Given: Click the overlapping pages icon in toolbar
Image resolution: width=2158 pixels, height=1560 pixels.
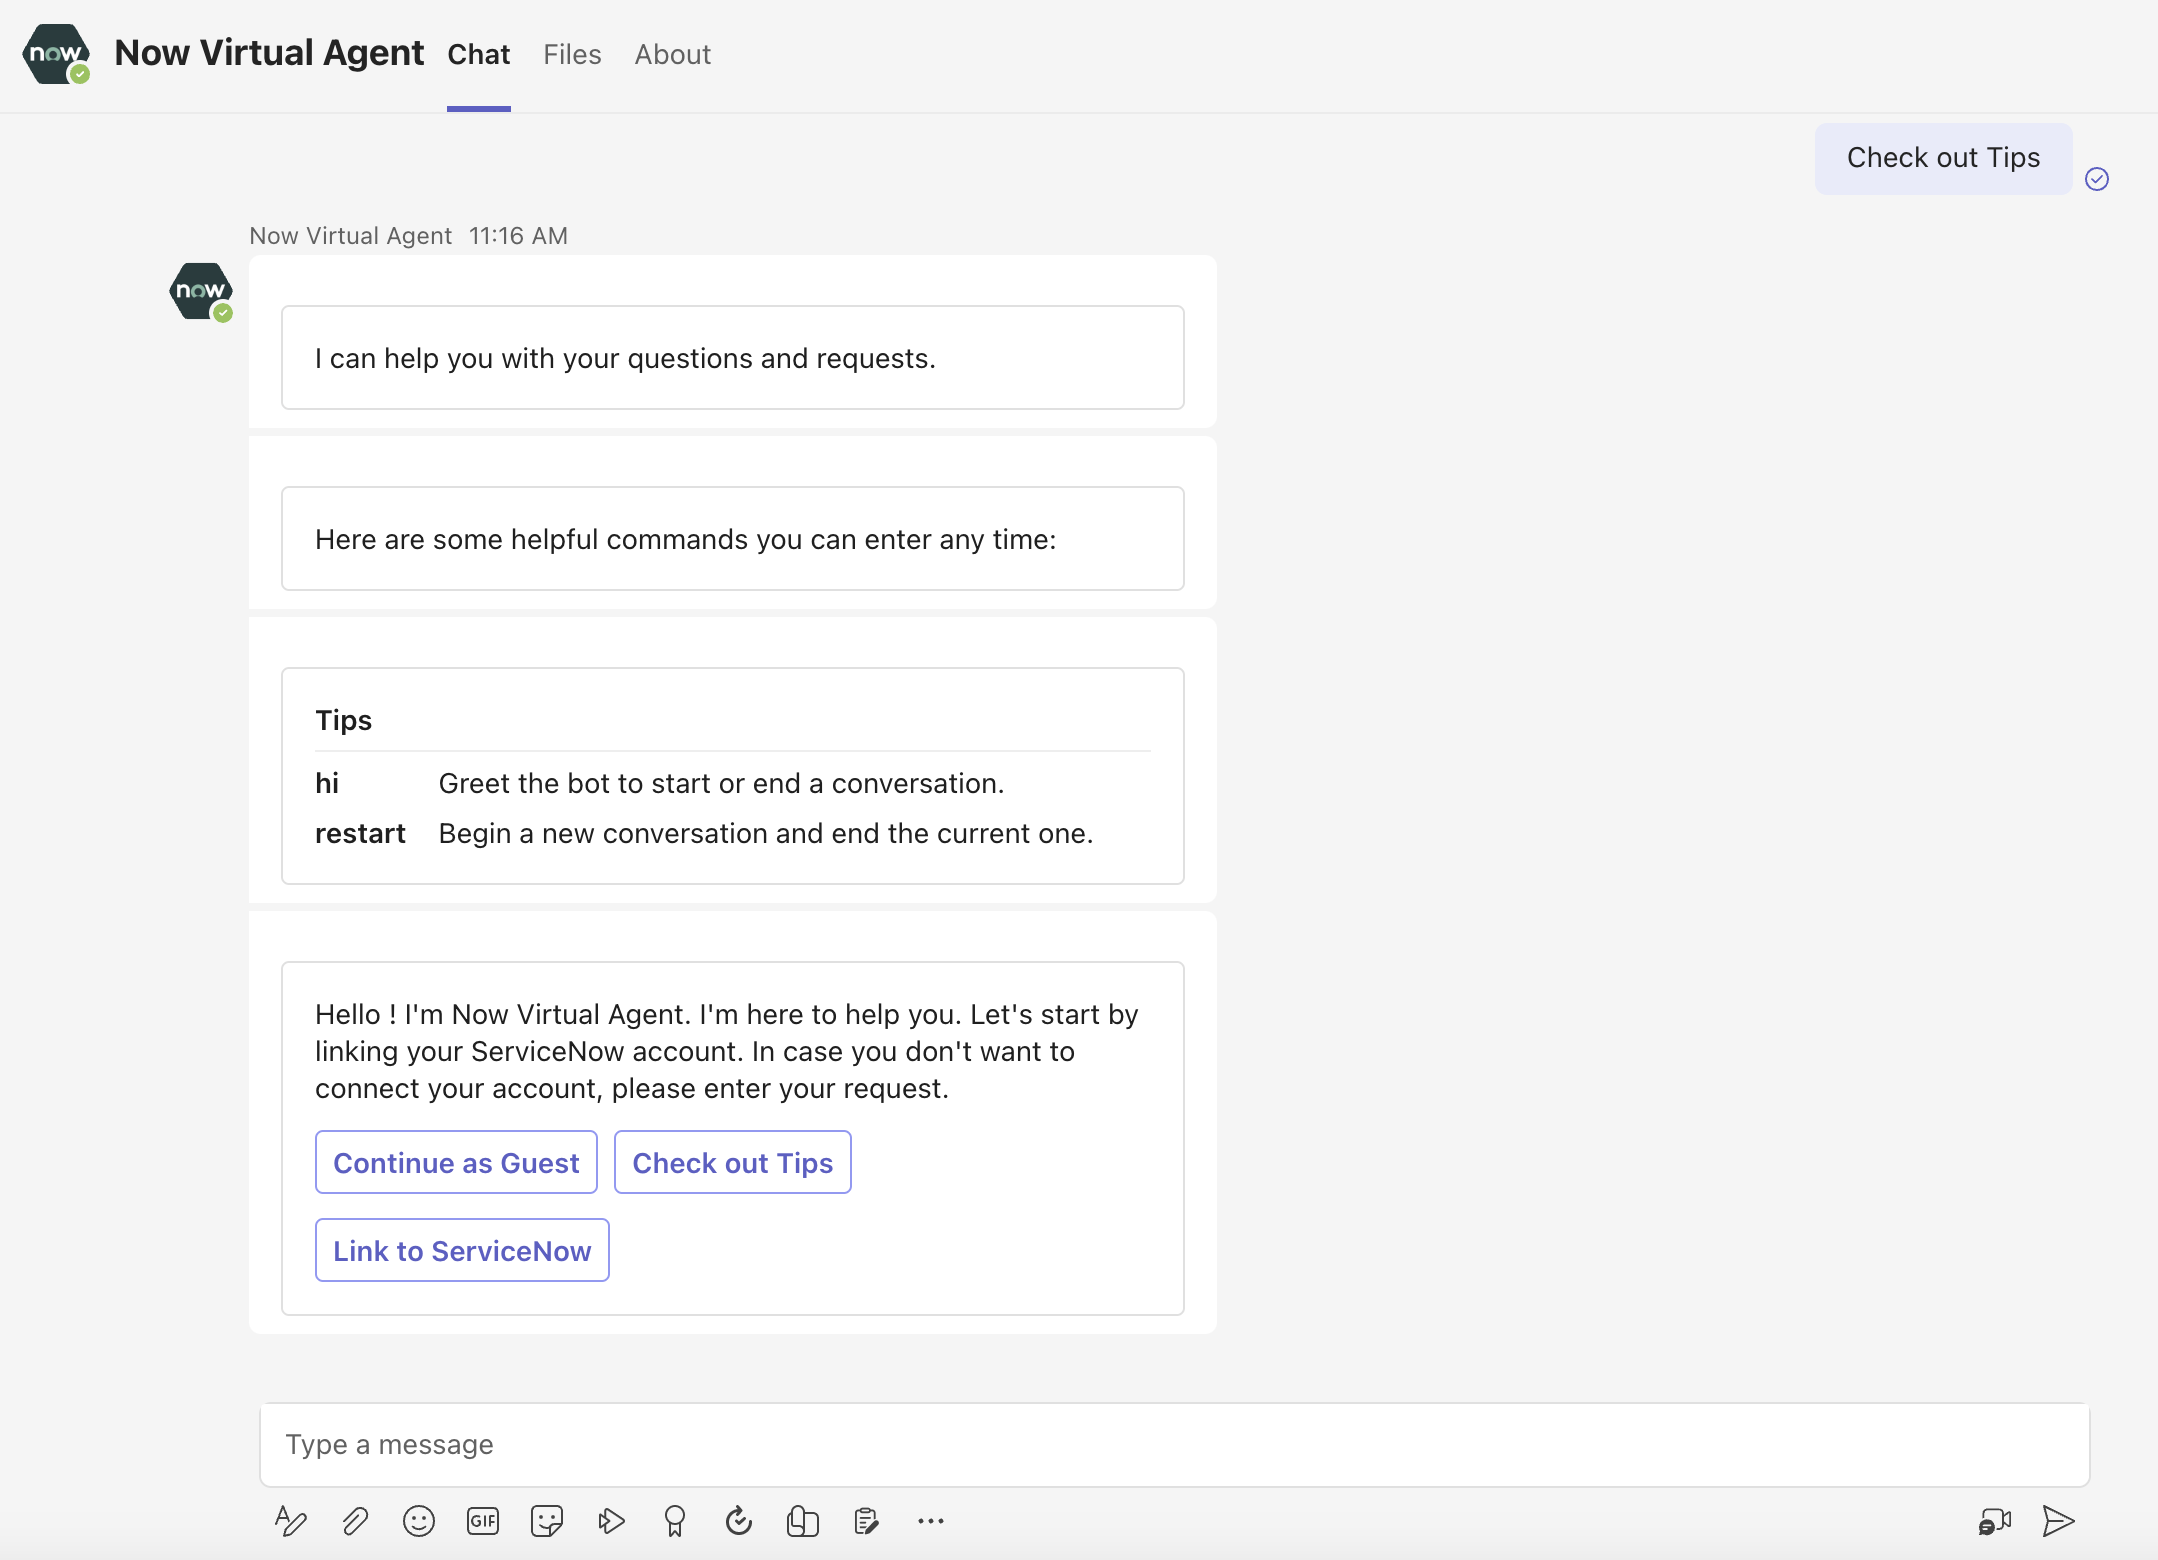Looking at the screenshot, I should pyautogui.click(x=803, y=1521).
